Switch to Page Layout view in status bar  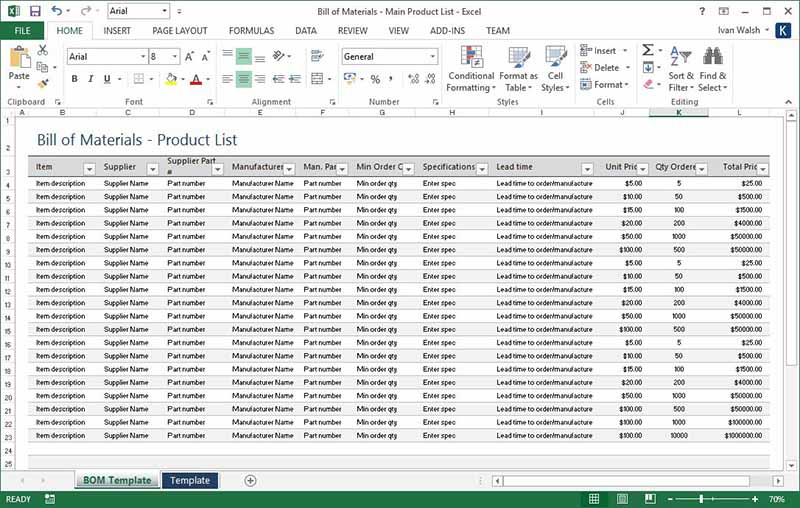(622, 499)
